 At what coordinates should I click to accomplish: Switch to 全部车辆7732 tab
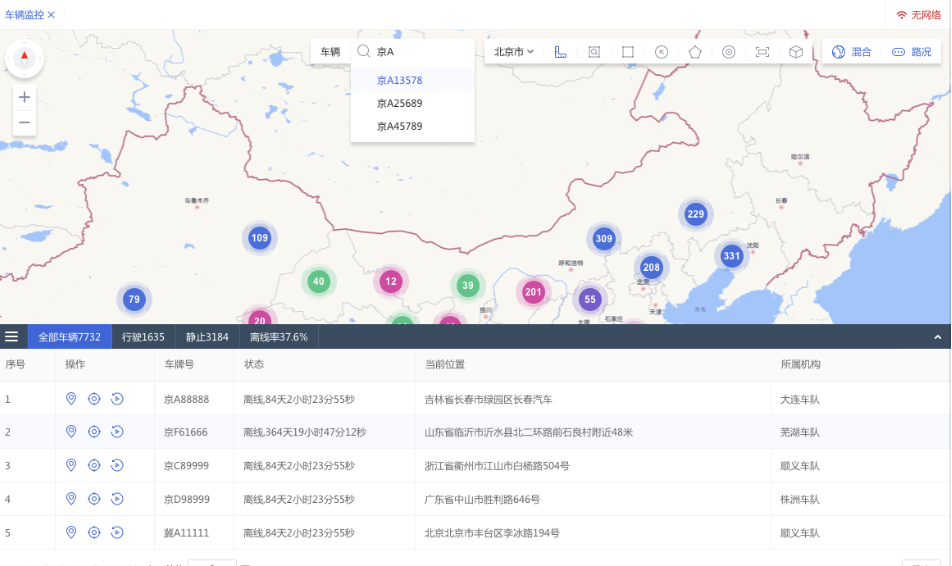(69, 337)
